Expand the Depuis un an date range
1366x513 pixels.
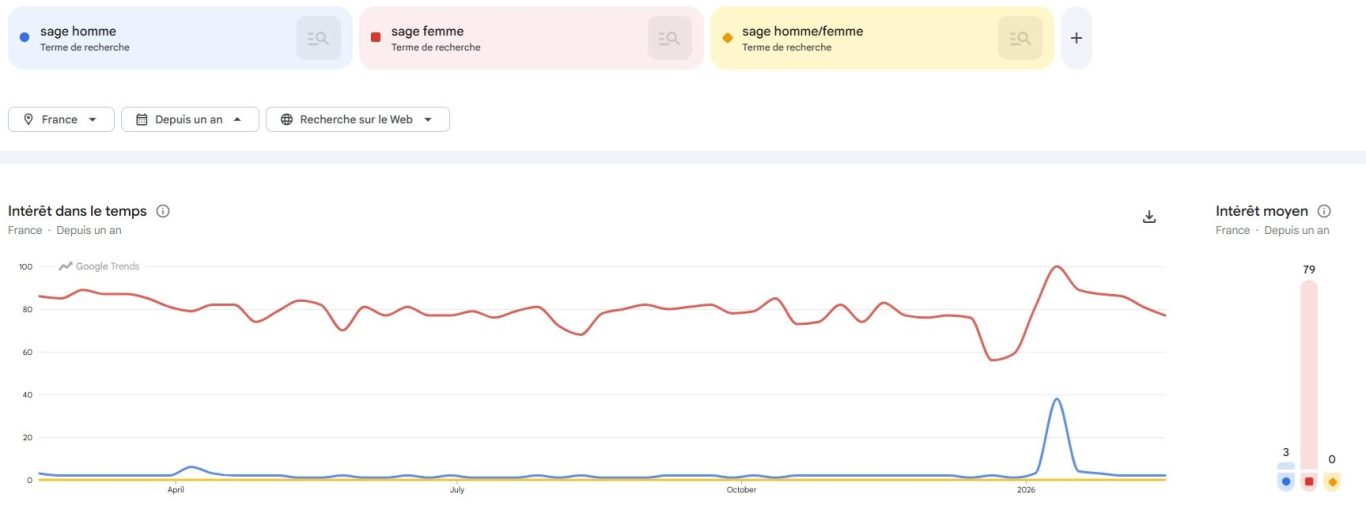190,119
